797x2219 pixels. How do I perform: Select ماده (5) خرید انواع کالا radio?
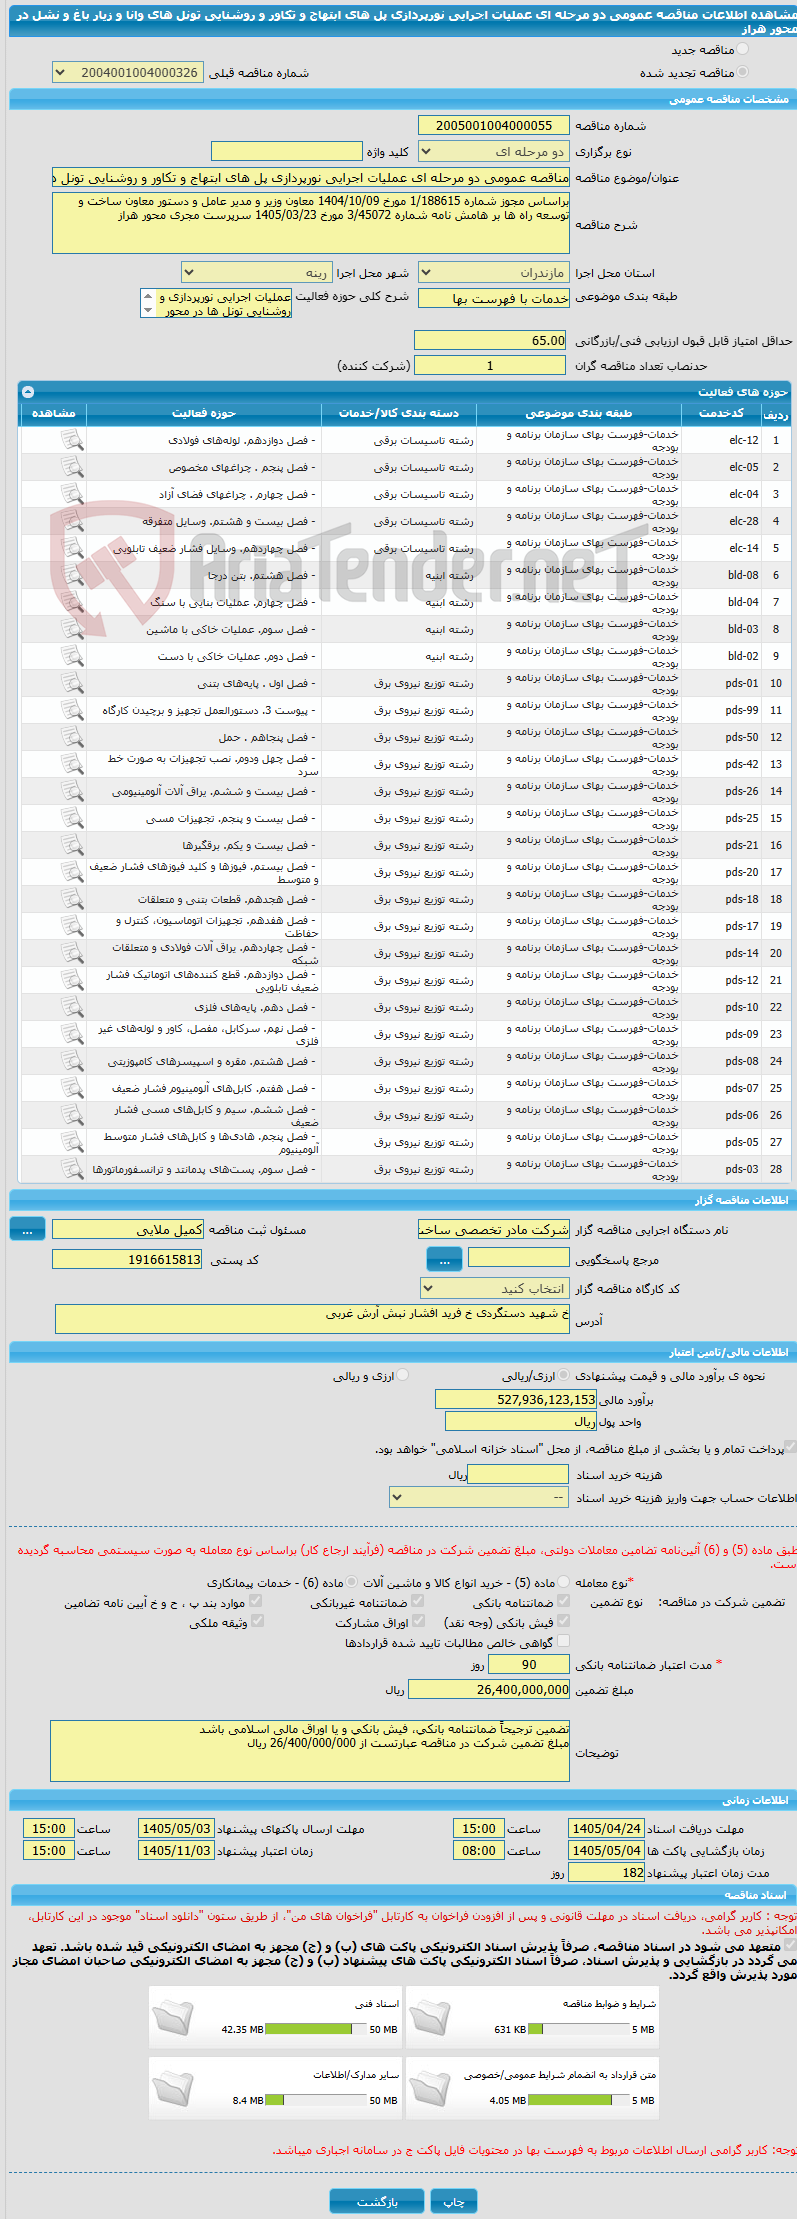click(x=565, y=1581)
